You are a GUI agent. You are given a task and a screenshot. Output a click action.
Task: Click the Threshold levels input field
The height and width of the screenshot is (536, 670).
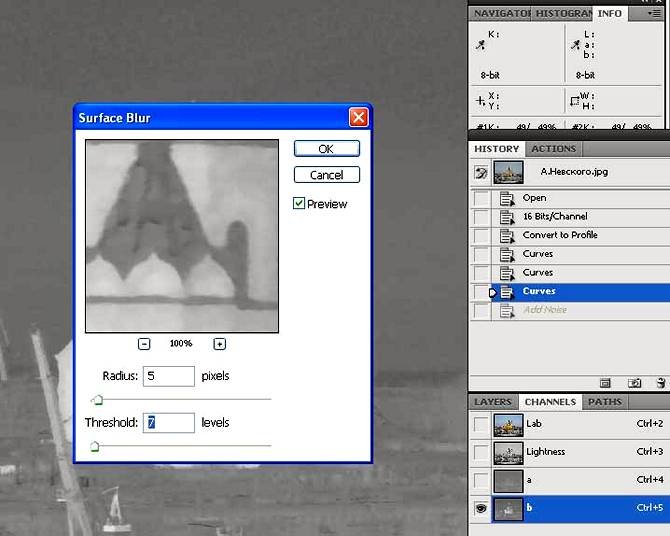coord(169,423)
